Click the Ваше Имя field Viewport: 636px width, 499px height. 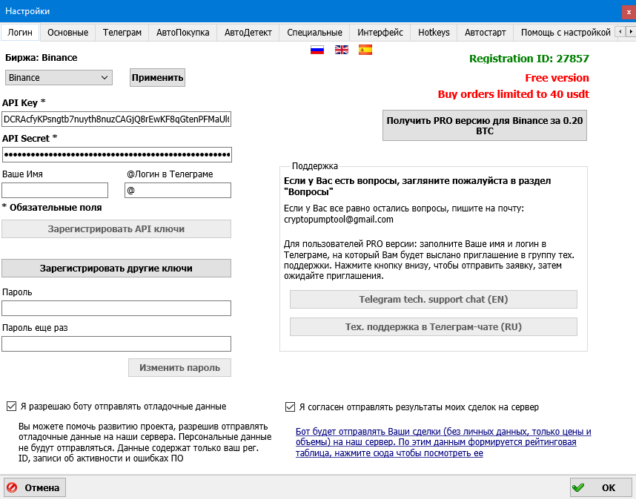(x=55, y=190)
